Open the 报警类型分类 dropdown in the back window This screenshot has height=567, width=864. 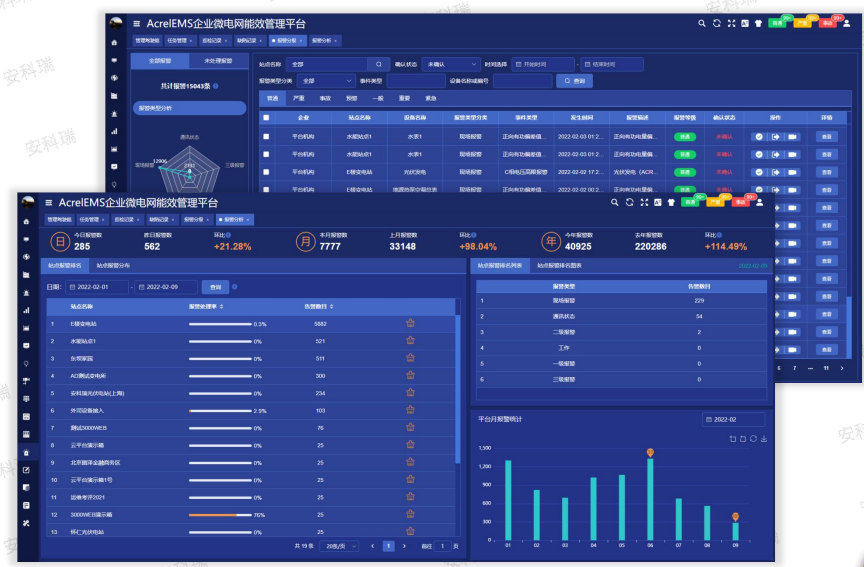pos(326,81)
